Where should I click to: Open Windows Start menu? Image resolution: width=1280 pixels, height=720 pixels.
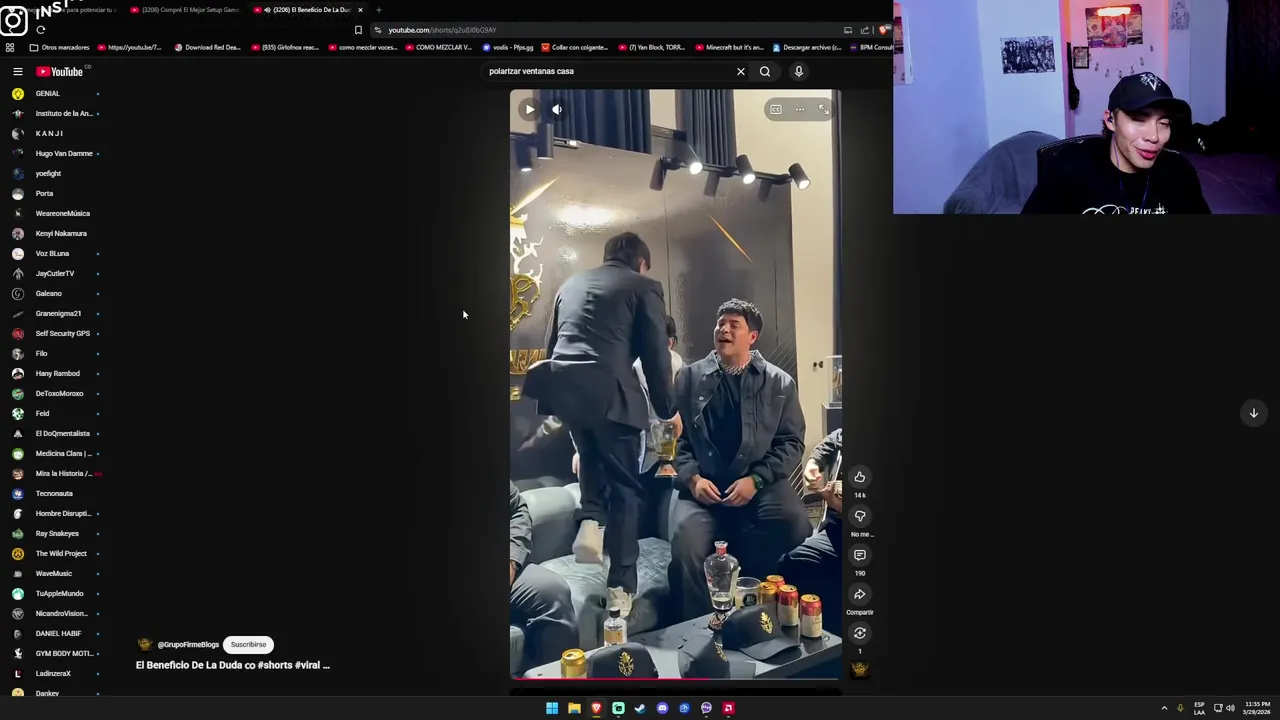(552, 708)
